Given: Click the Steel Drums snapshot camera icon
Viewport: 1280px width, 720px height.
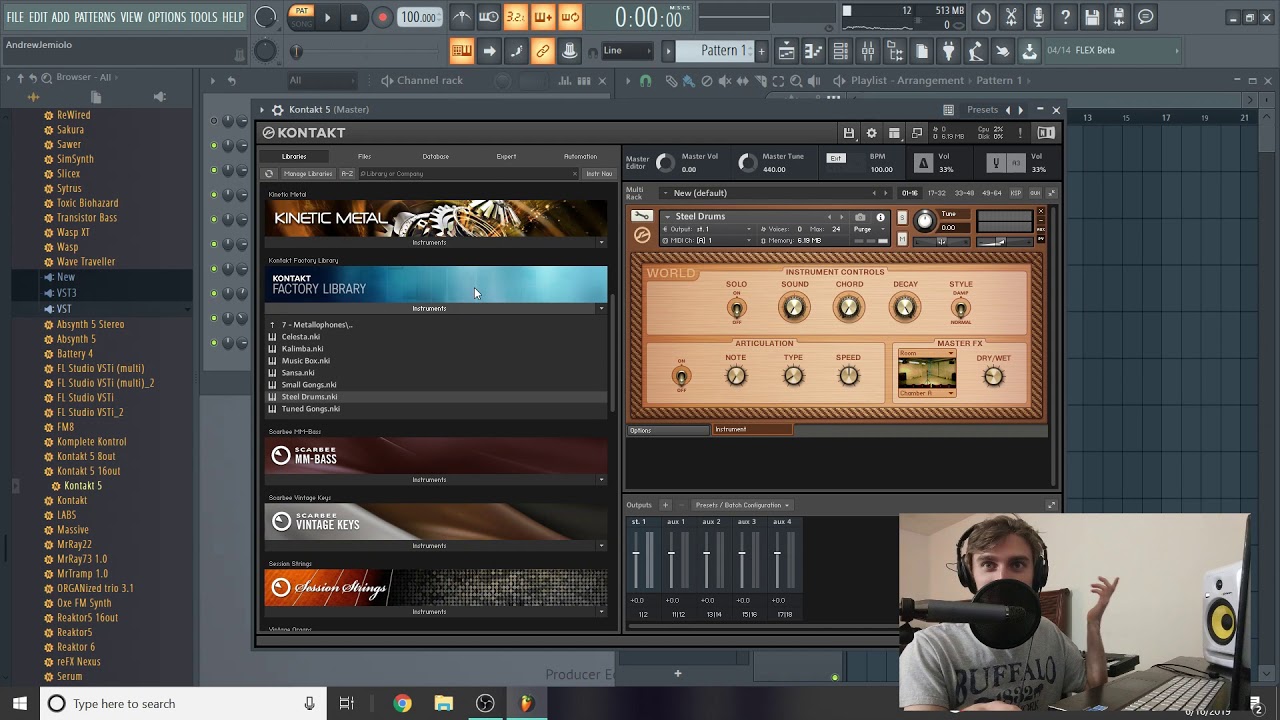Looking at the screenshot, I should pos(860,217).
